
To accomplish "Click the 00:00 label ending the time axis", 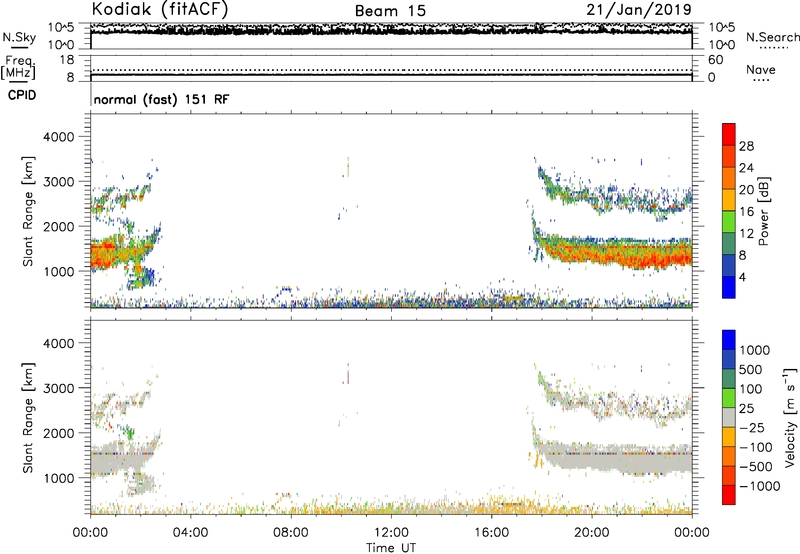I will coord(692,533).
